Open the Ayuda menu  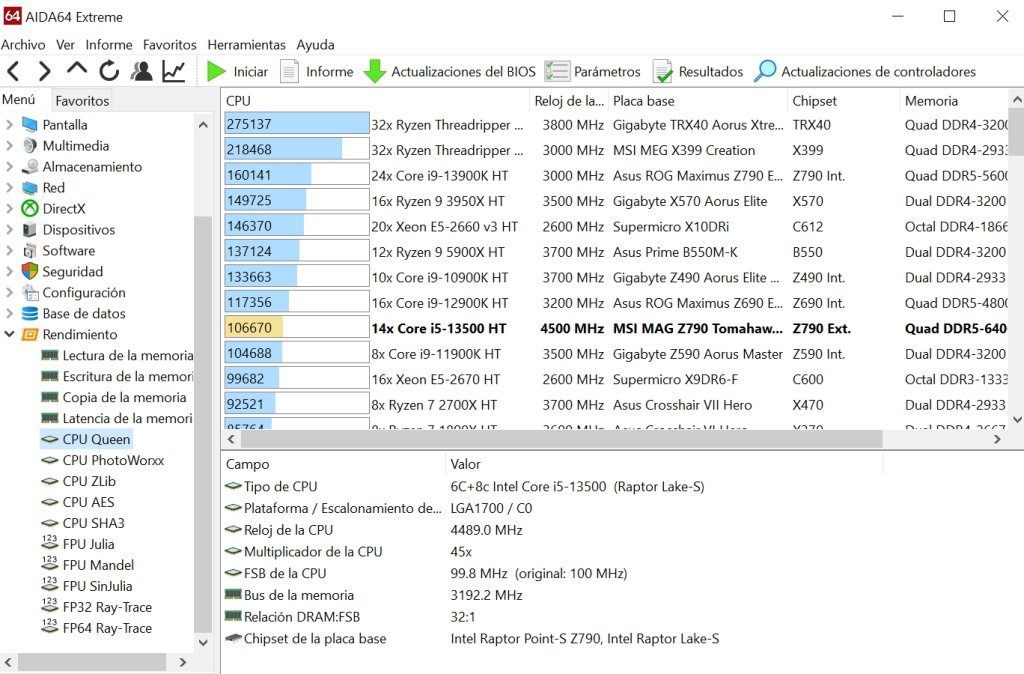315,44
